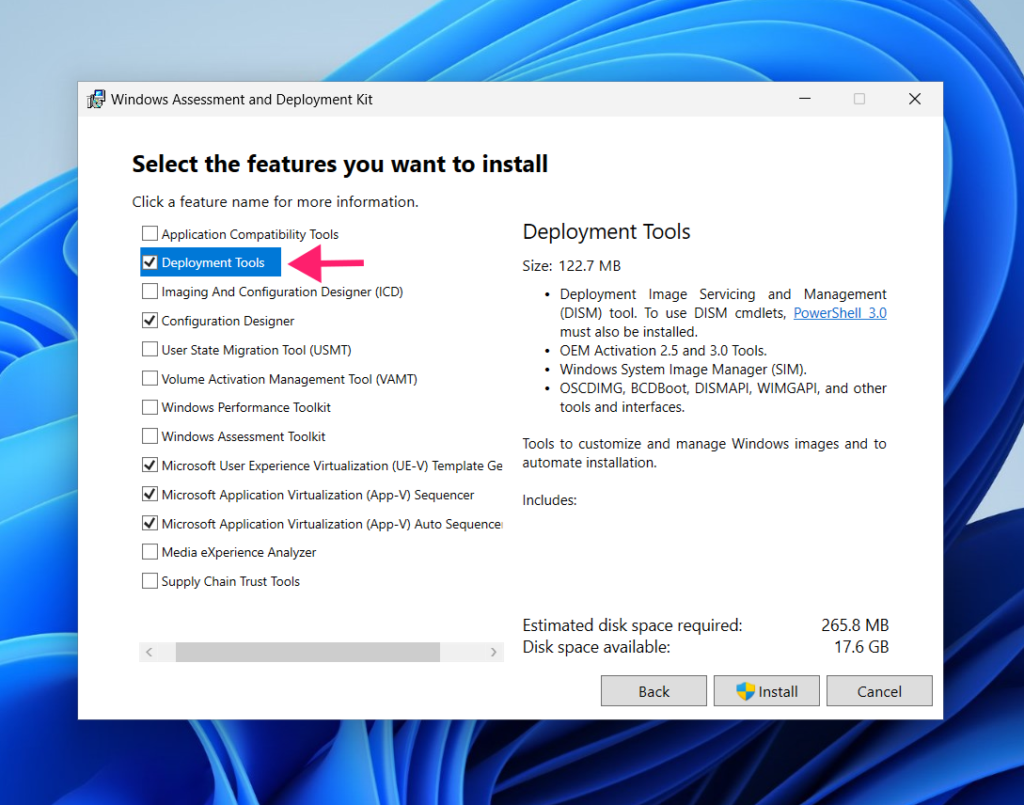The width and height of the screenshot is (1024, 805).
Task: Select the Media eXperience Analyzer feature name
Action: pyautogui.click(x=239, y=552)
